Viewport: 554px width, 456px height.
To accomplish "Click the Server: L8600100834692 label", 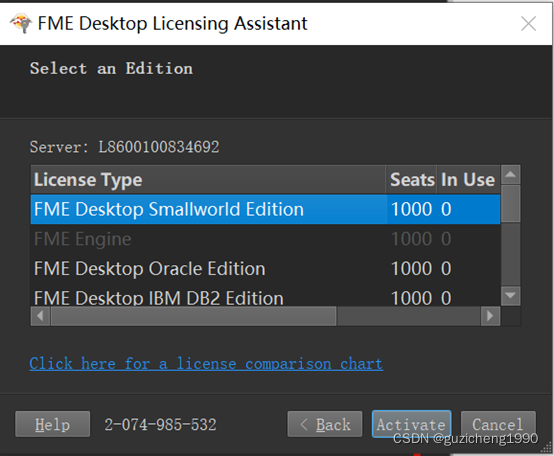I will point(124,147).
